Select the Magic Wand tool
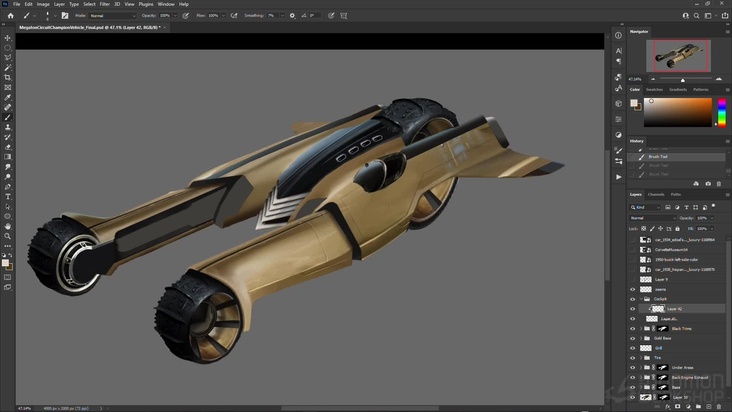Viewport: 732px width, 412px height. (7, 68)
